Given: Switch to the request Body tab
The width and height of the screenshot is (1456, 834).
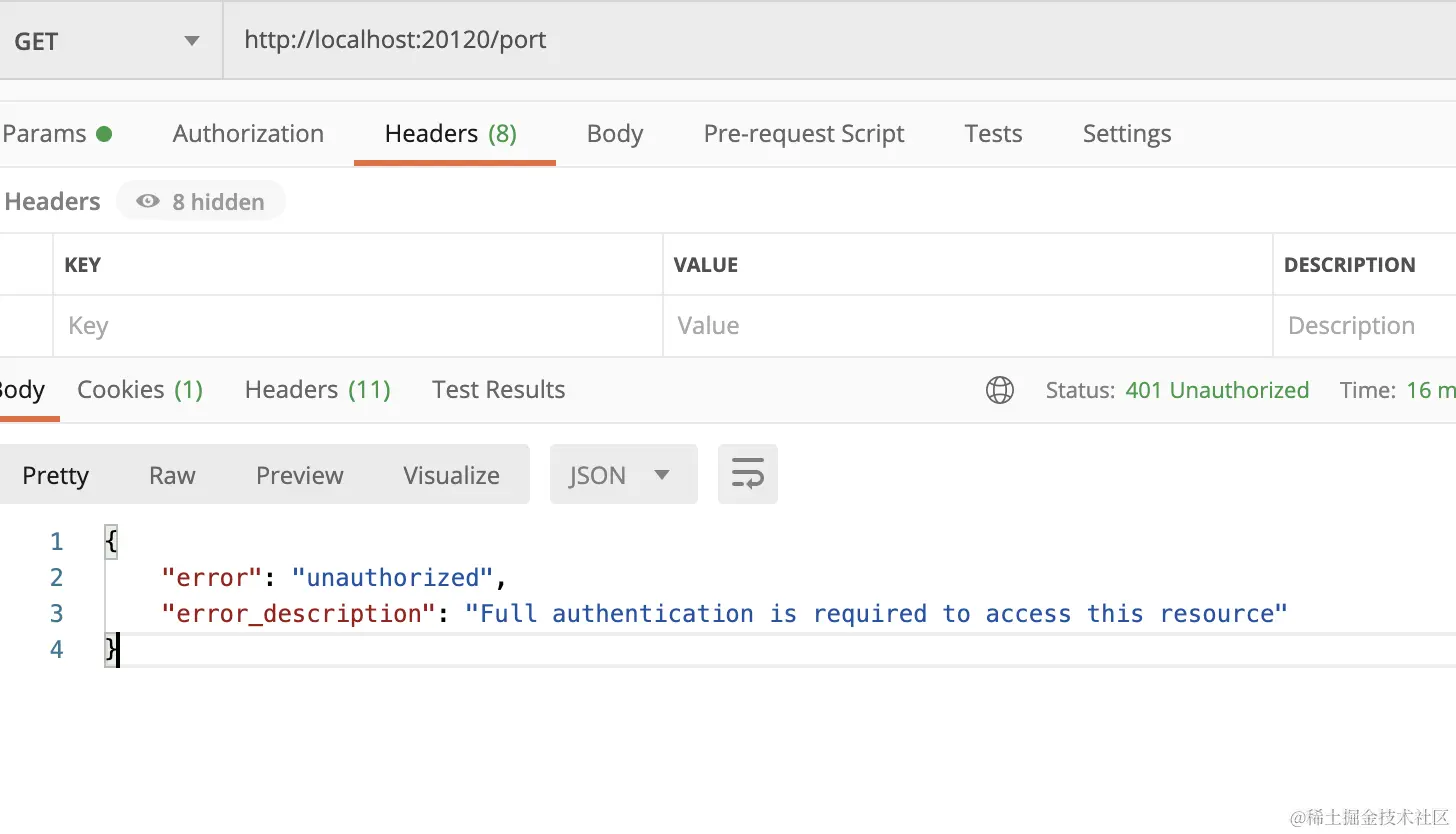Looking at the screenshot, I should click(x=615, y=134).
